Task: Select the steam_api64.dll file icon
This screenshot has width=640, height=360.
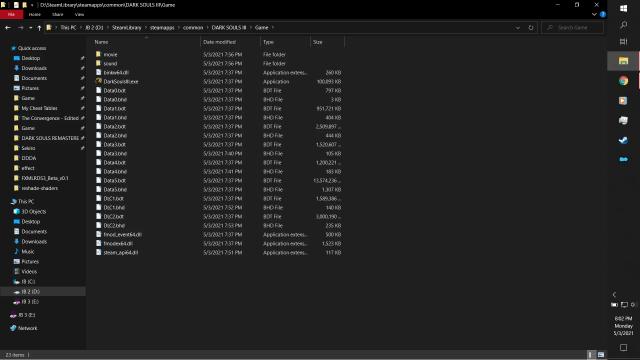Action: click(x=98, y=252)
